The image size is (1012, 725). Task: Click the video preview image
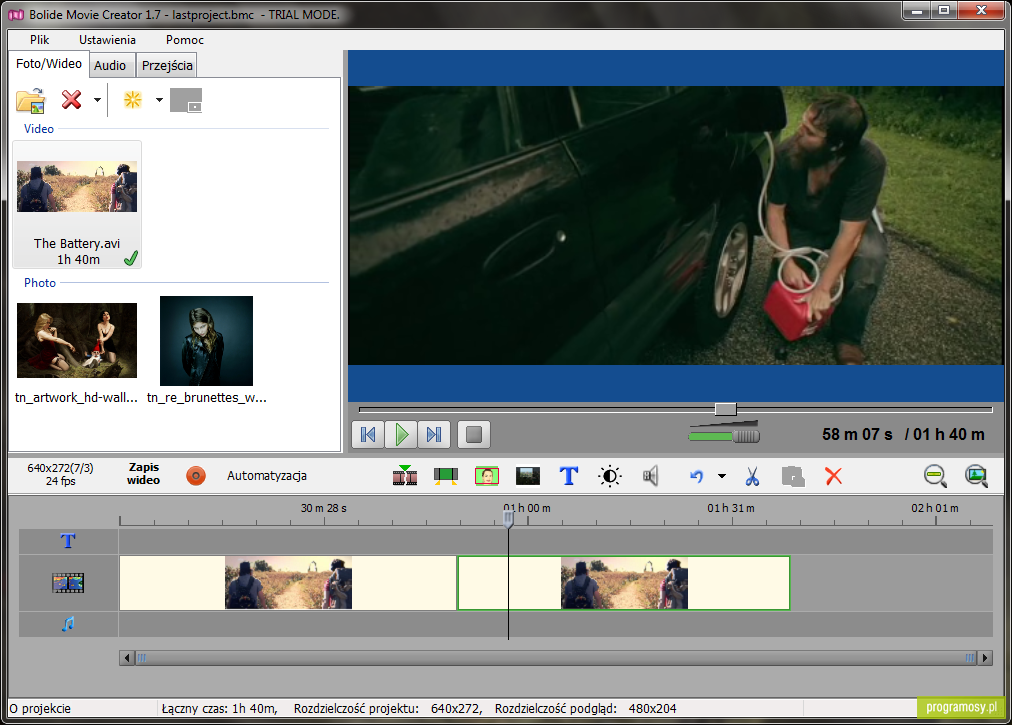click(676, 225)
